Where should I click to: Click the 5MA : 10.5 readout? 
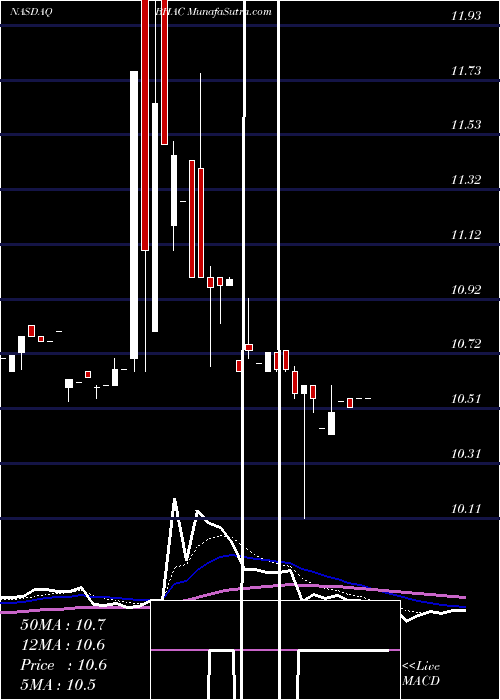[58, 685]
